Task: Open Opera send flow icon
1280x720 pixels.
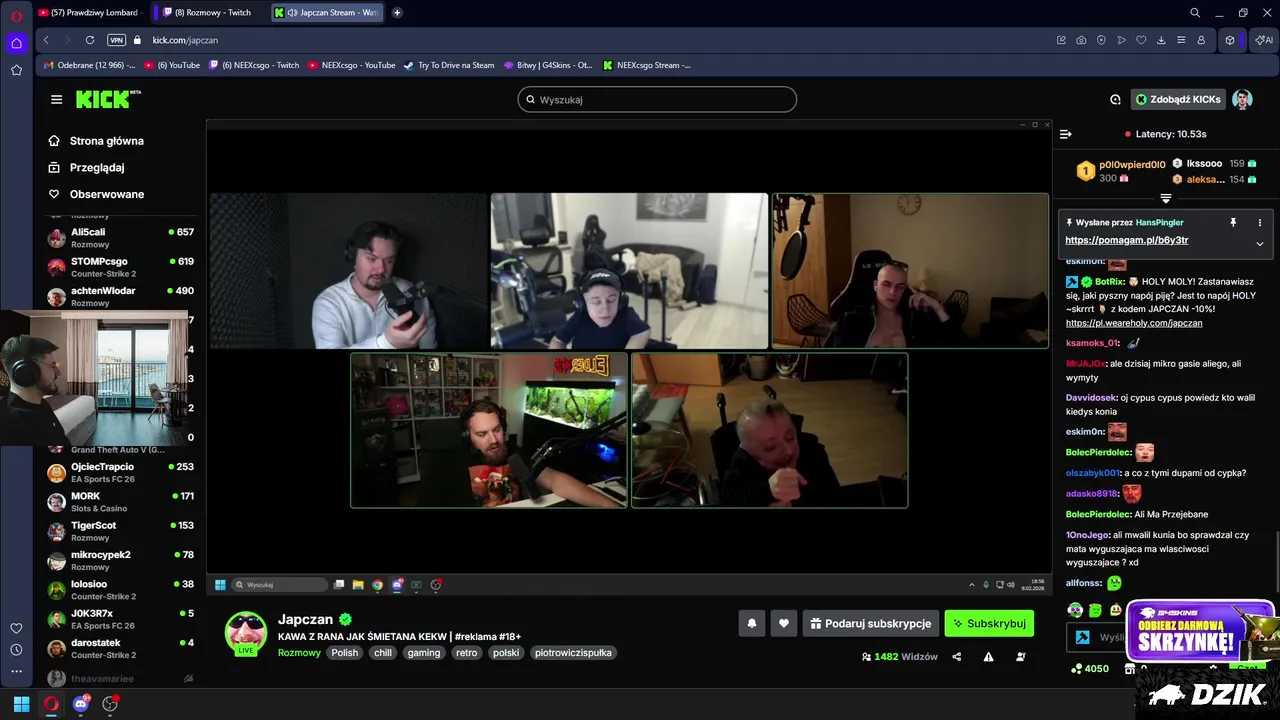Action: pyautogui.click(x=1121, y=40)
